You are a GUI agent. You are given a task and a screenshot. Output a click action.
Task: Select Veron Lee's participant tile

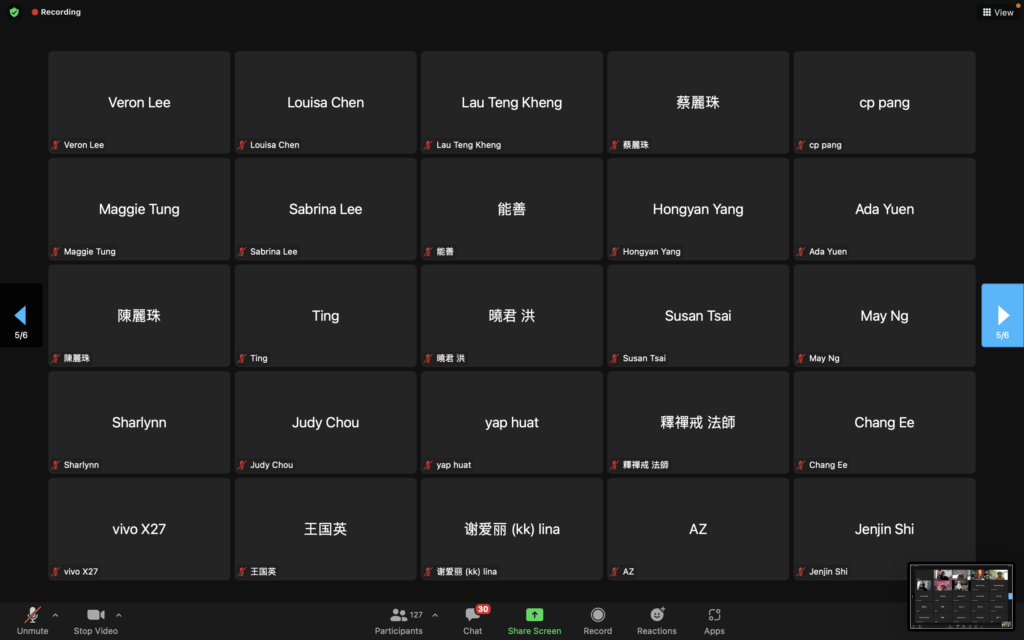point(139,103)
